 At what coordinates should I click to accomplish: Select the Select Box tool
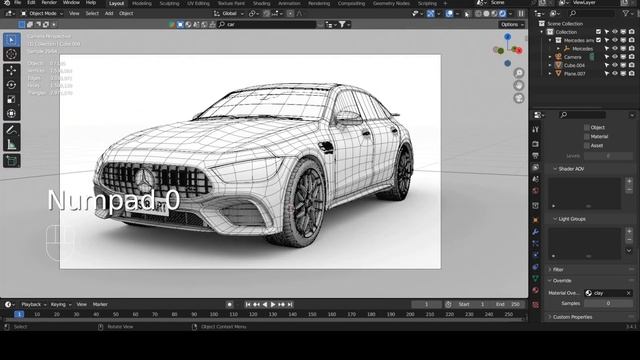(x=11, y=40)
